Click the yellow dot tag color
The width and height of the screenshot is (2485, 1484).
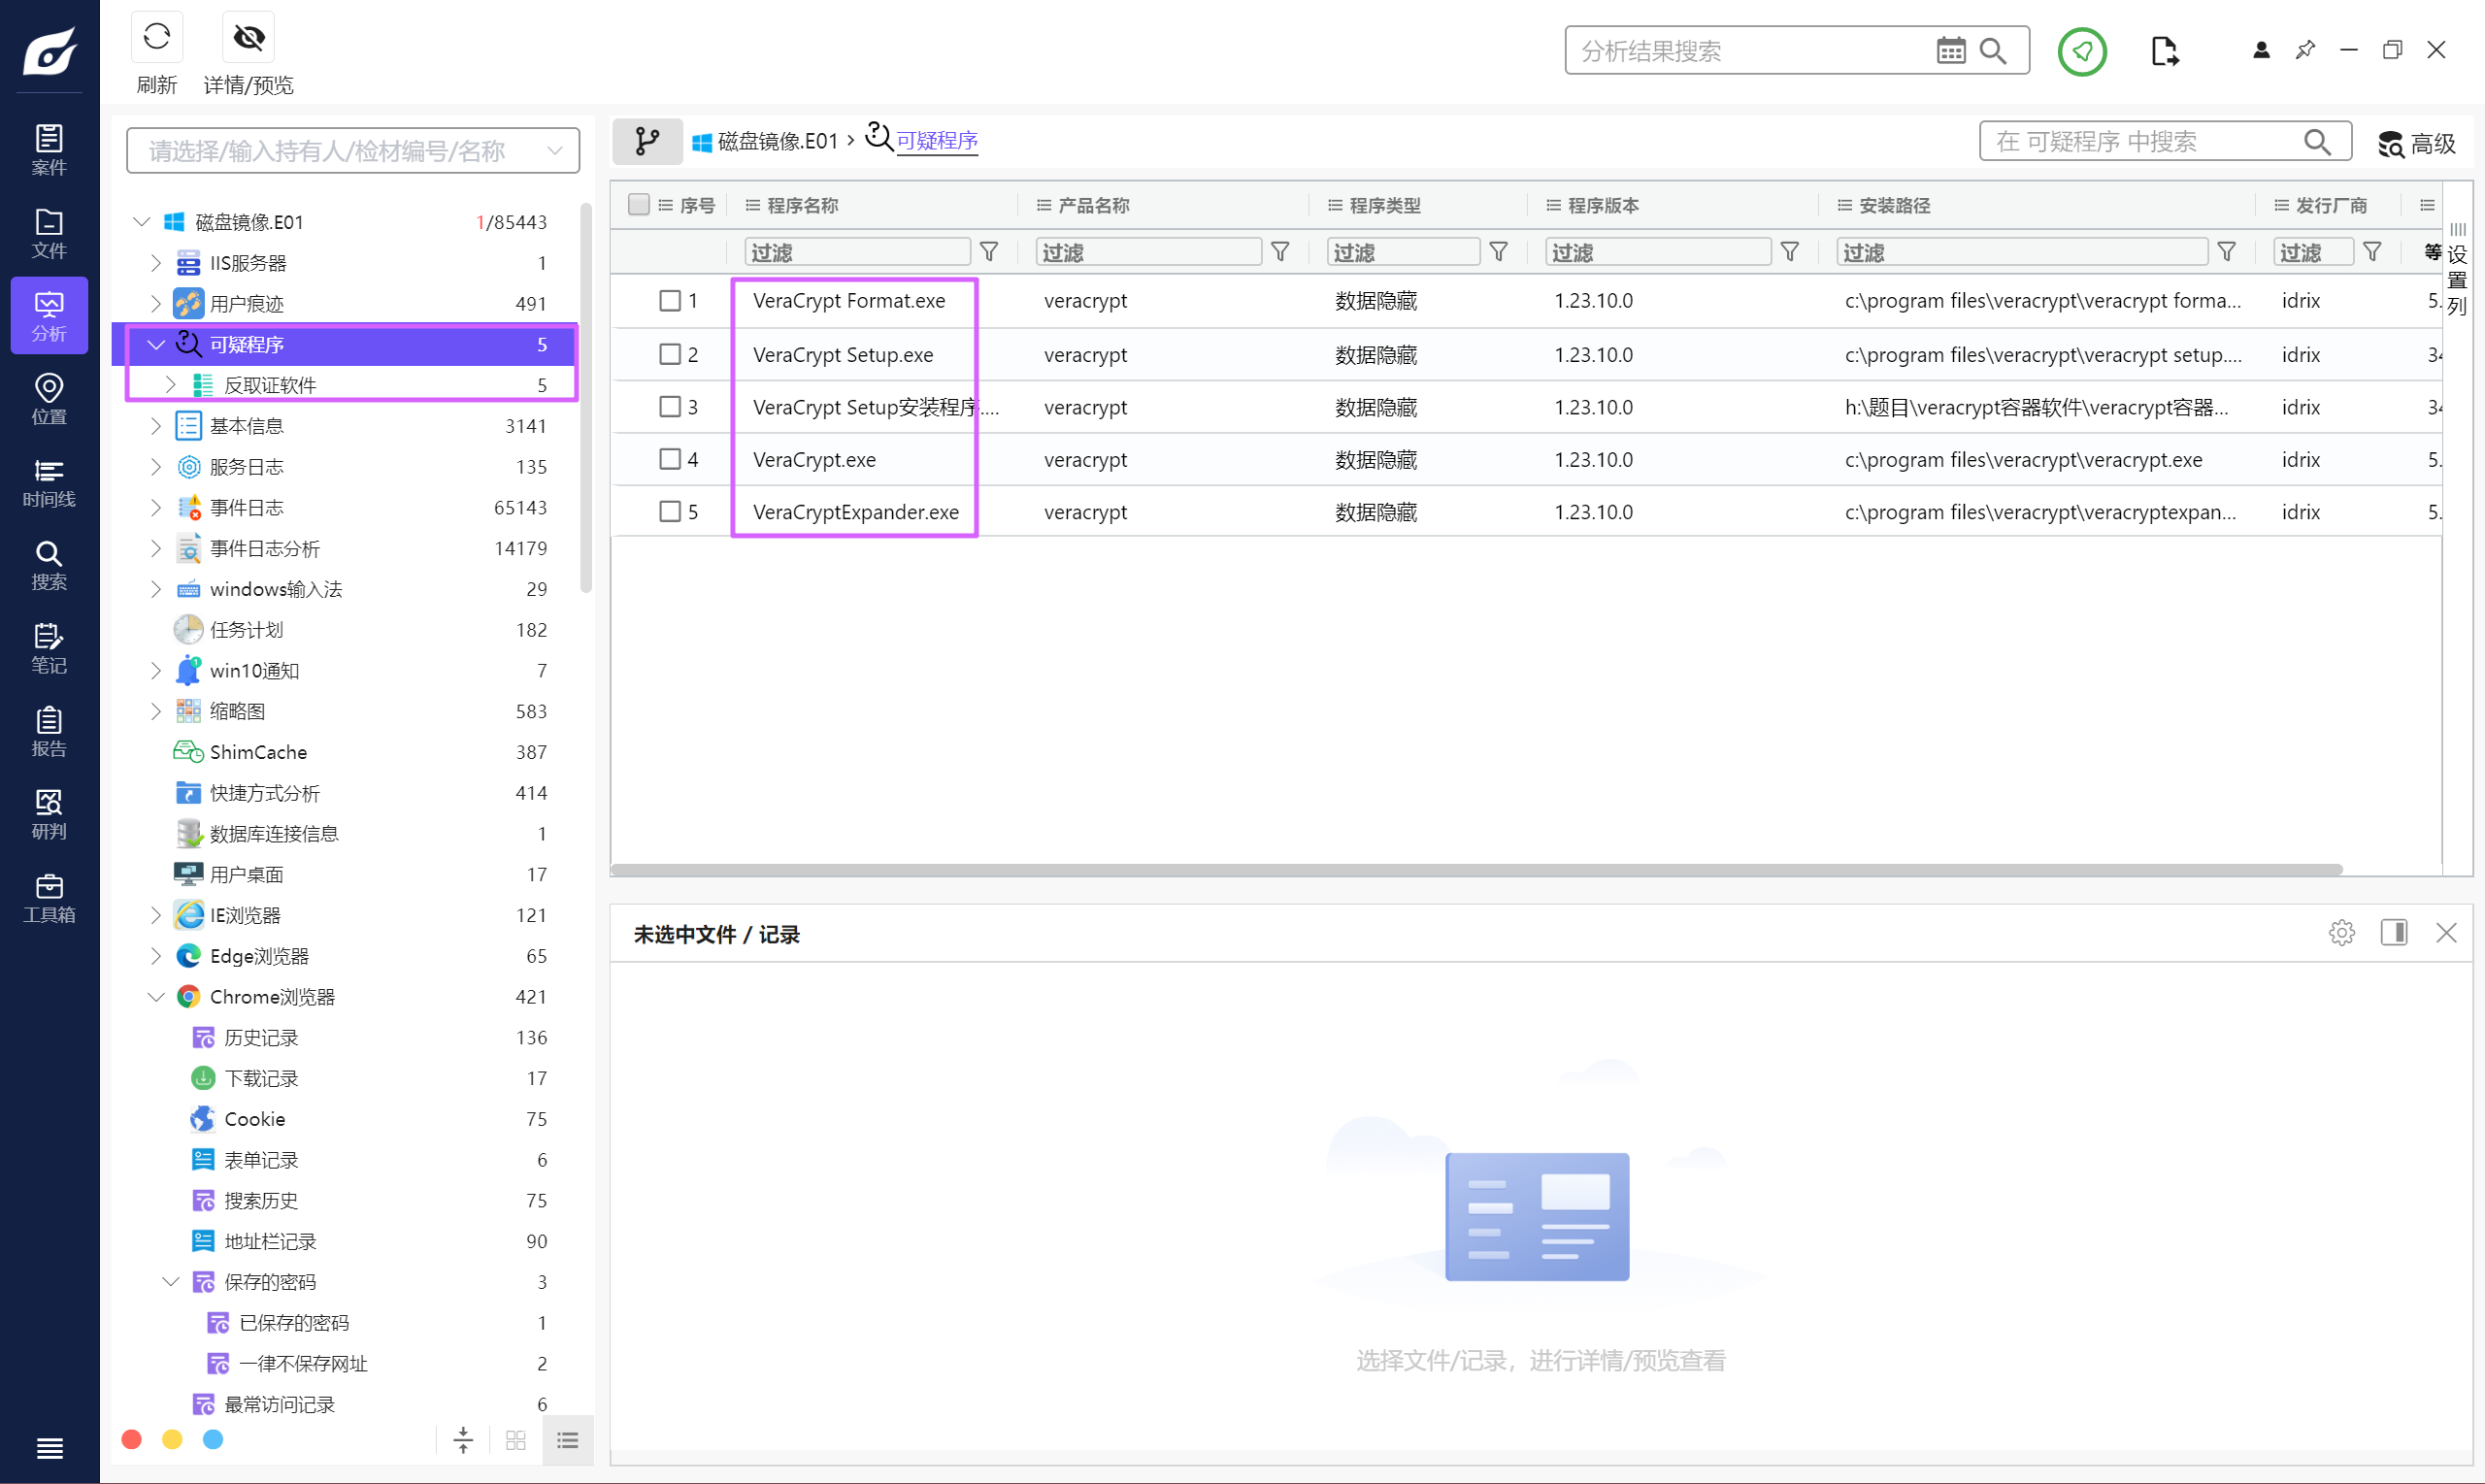[x=172, y=1438]
